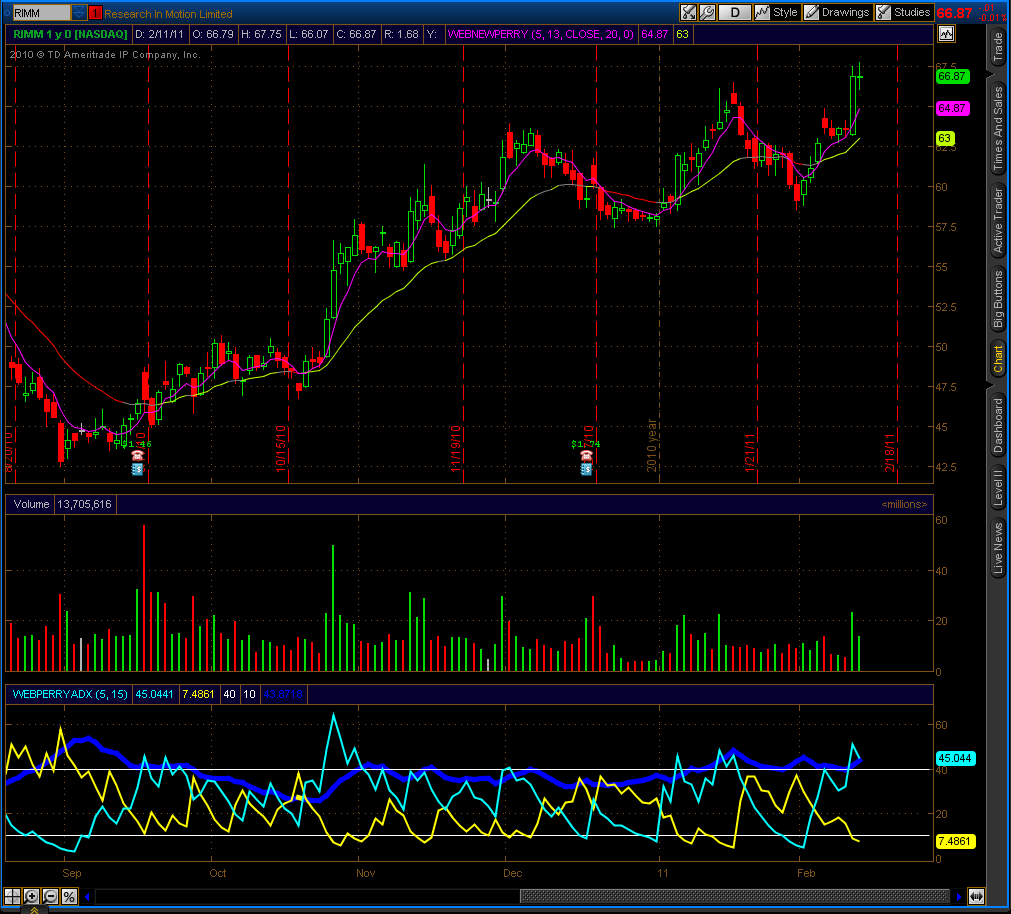Click the D: 2/11/11 date field
1011x914 pixels.
[x=159, y=34]
